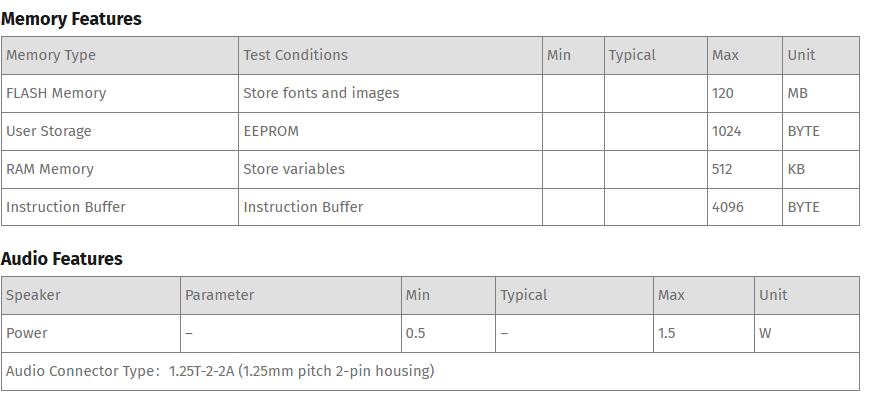Select the FLASH Memory cell

(120, 93)
